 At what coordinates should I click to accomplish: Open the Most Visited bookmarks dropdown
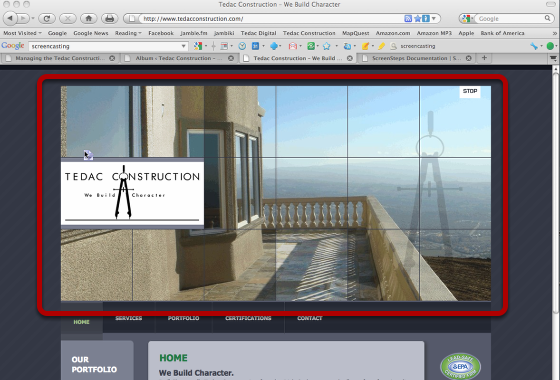pos(22,33)
